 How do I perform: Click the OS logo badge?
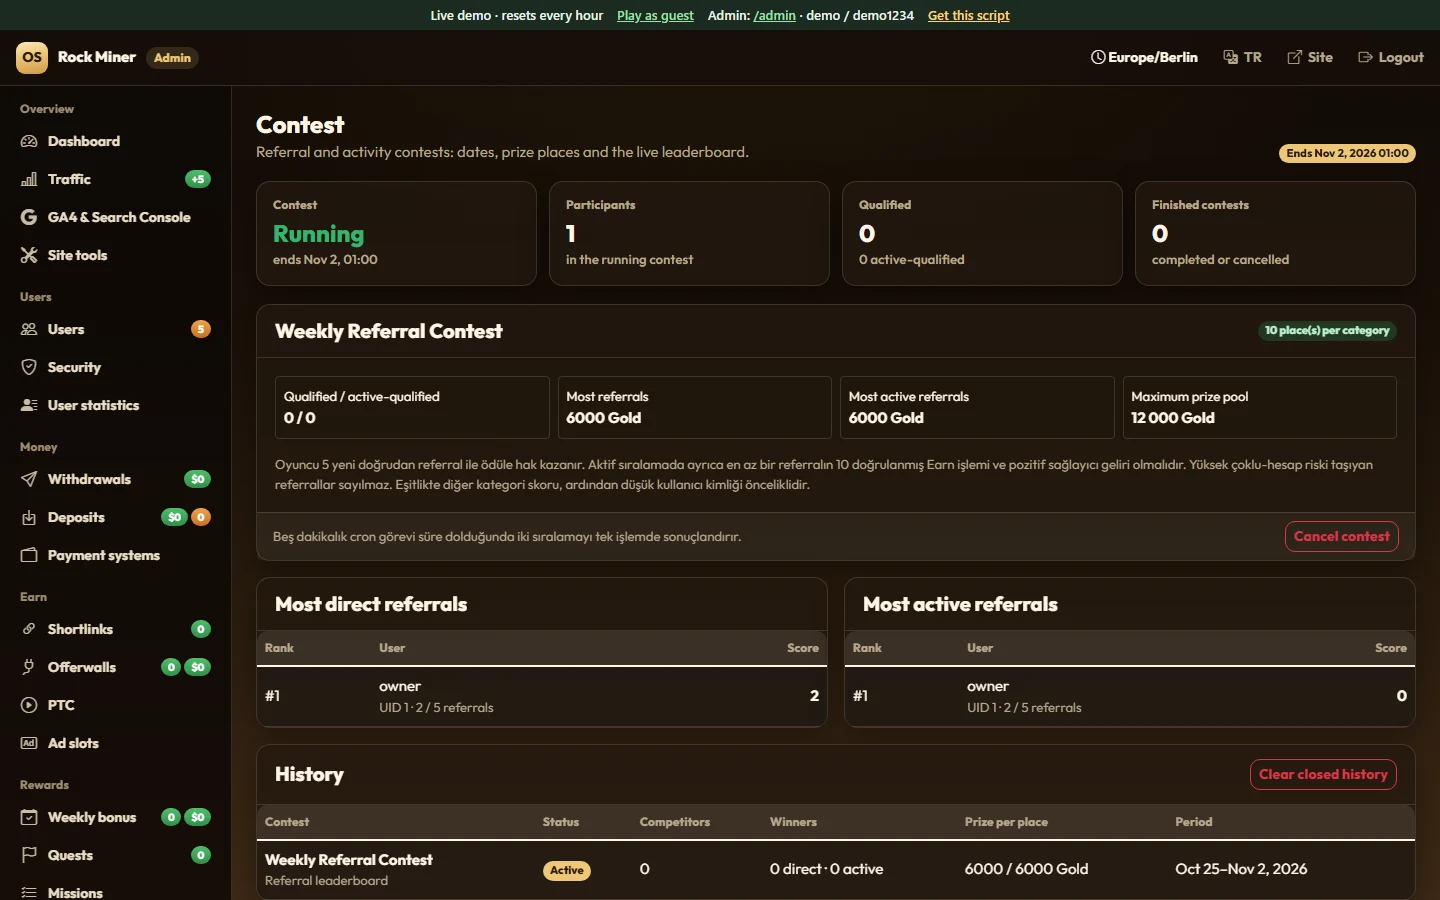click(x=32, y=57)
